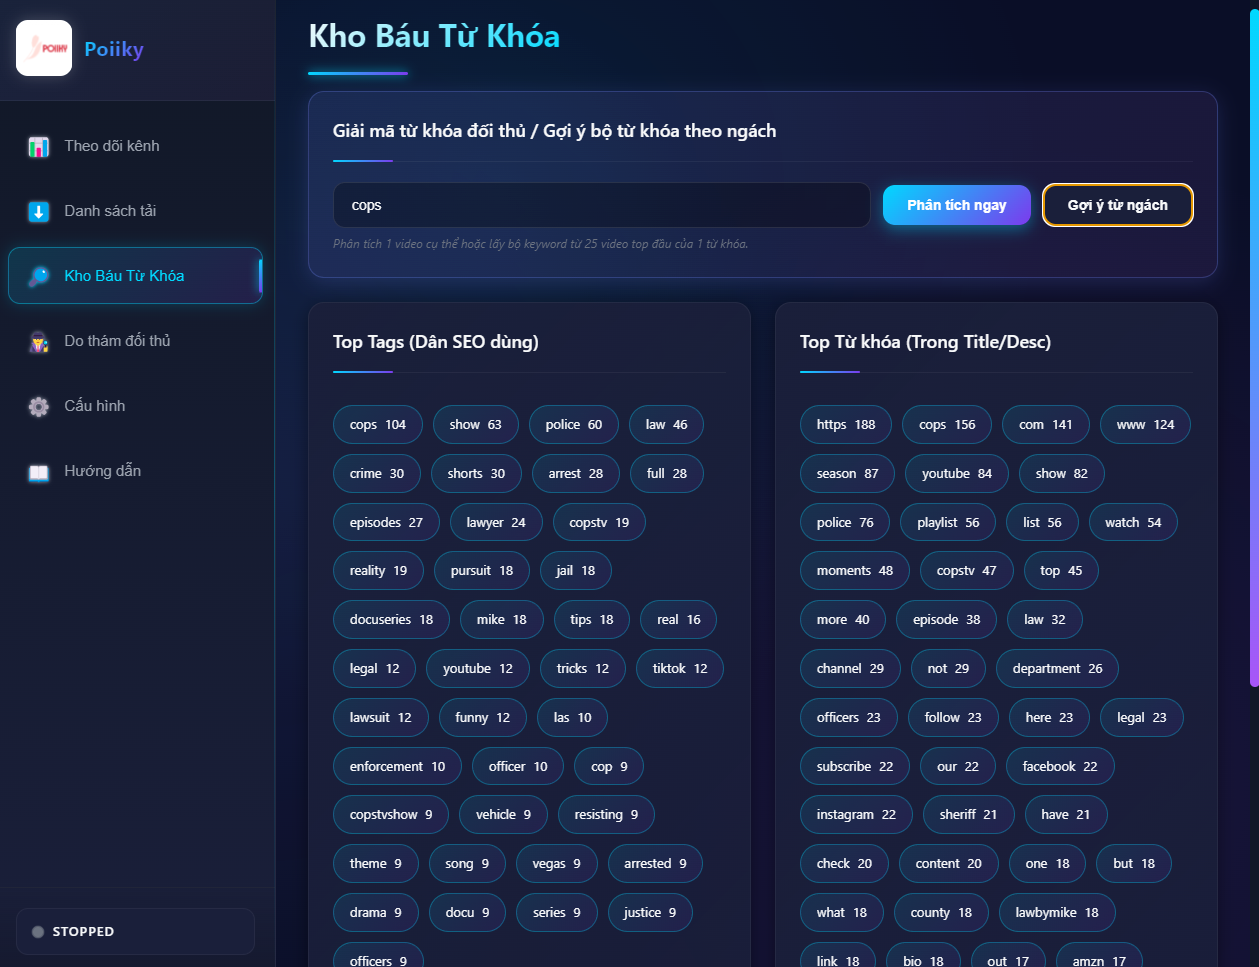This screenshot has width=1259, height=967.
Task: Click the lawbymike 18 keyword chip
Action: (1056, 912)
